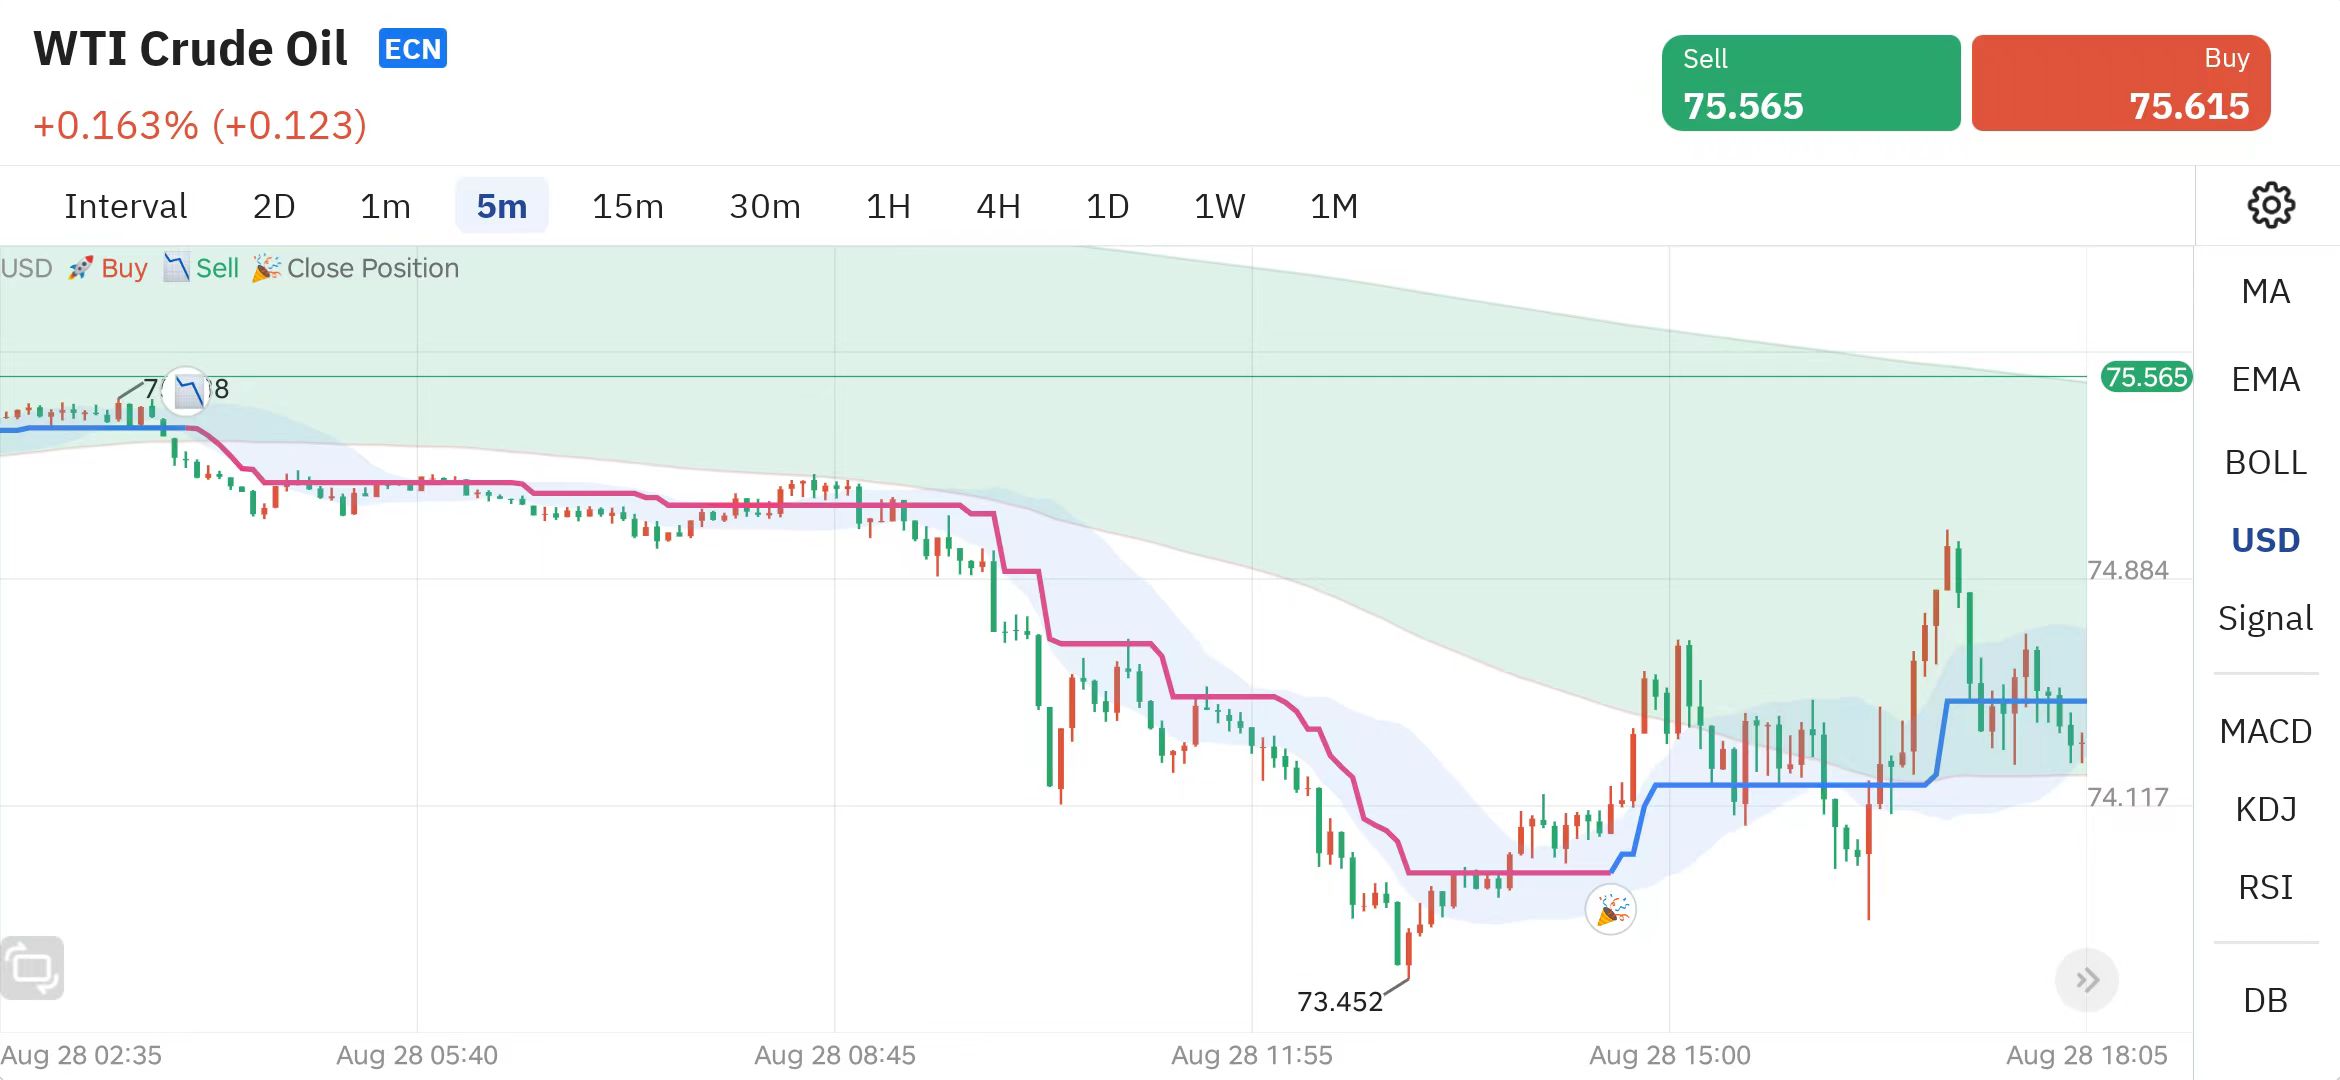Select the Signal indicator option
This screenshot has height=1080, width=2340.
[x=2265, y=618]
